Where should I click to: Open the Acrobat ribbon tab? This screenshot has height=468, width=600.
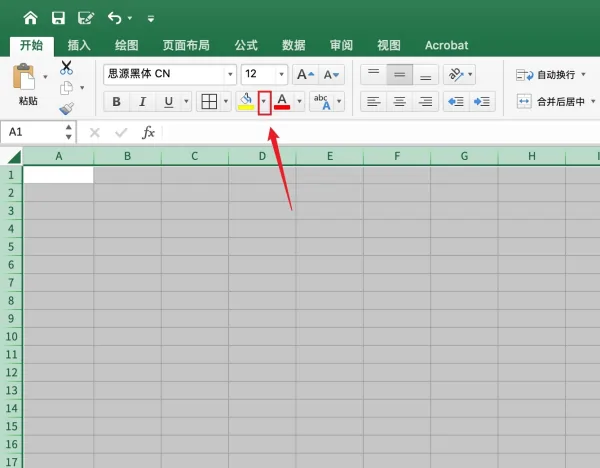(446, 46)
